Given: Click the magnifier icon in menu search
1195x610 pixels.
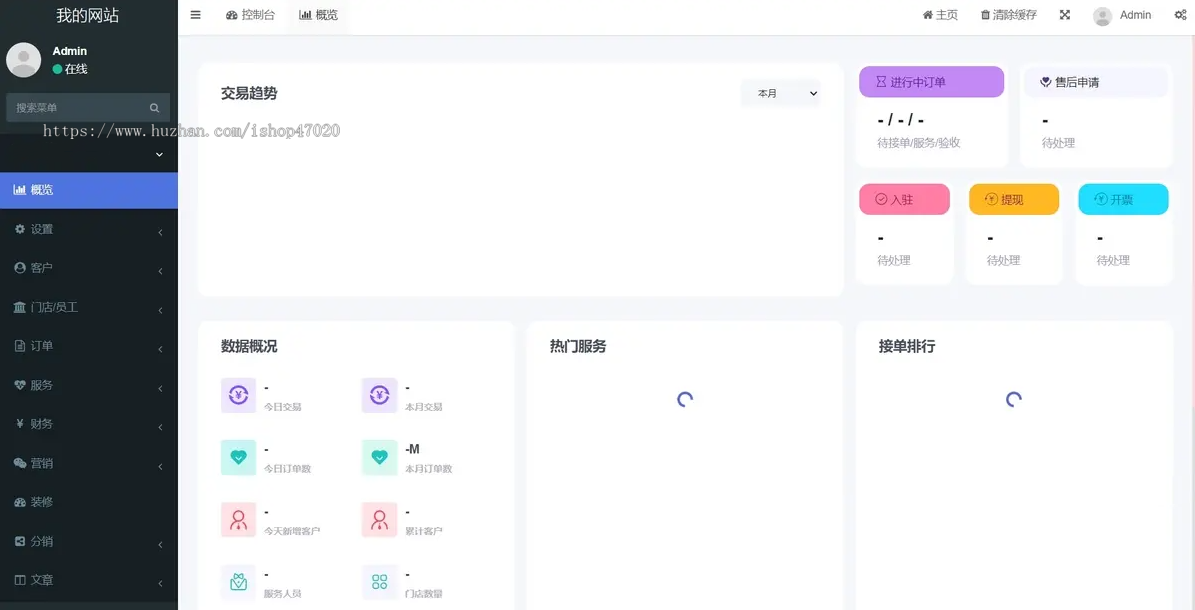Looking at the screenshot, I should [155, 108].
